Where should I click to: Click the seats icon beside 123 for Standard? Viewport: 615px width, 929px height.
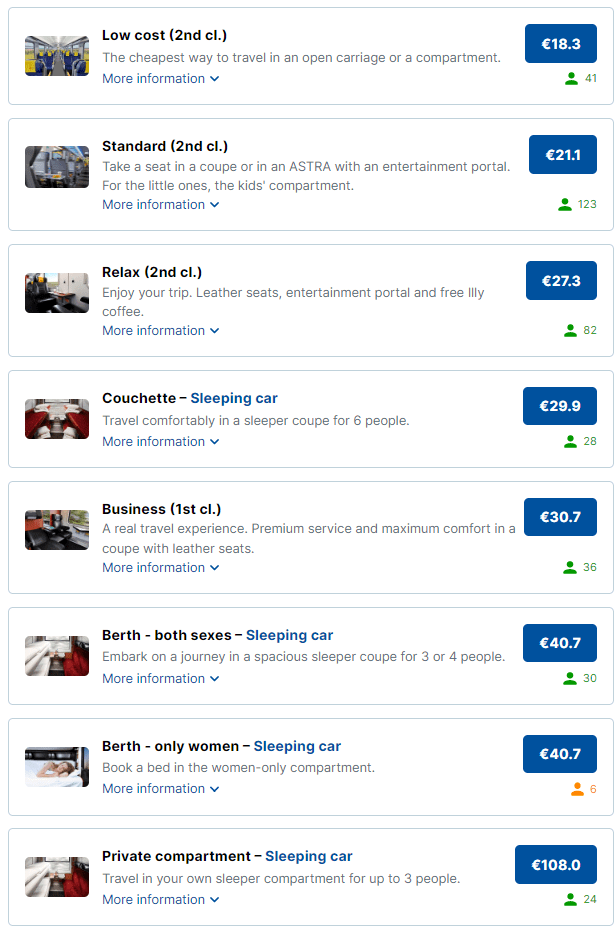(565, 205)
